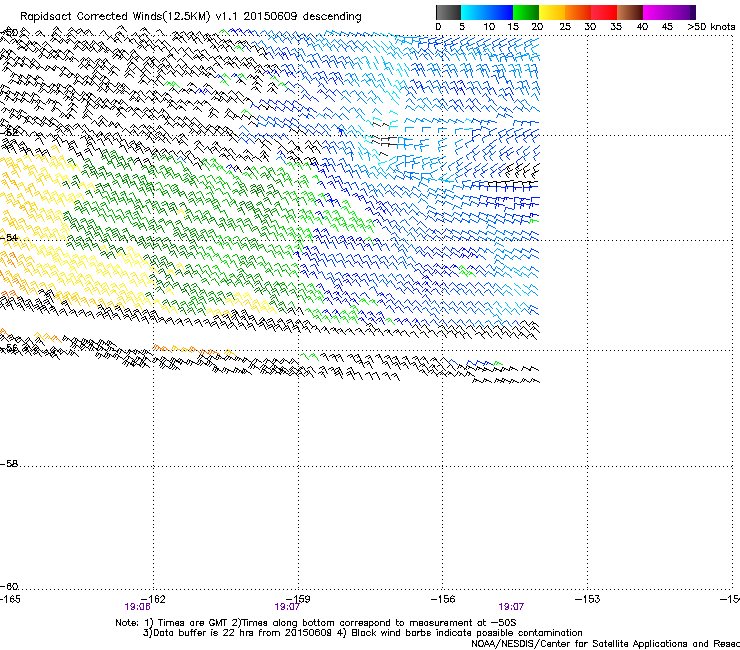Click the '20150609 descending' text in title

(303, 16)
